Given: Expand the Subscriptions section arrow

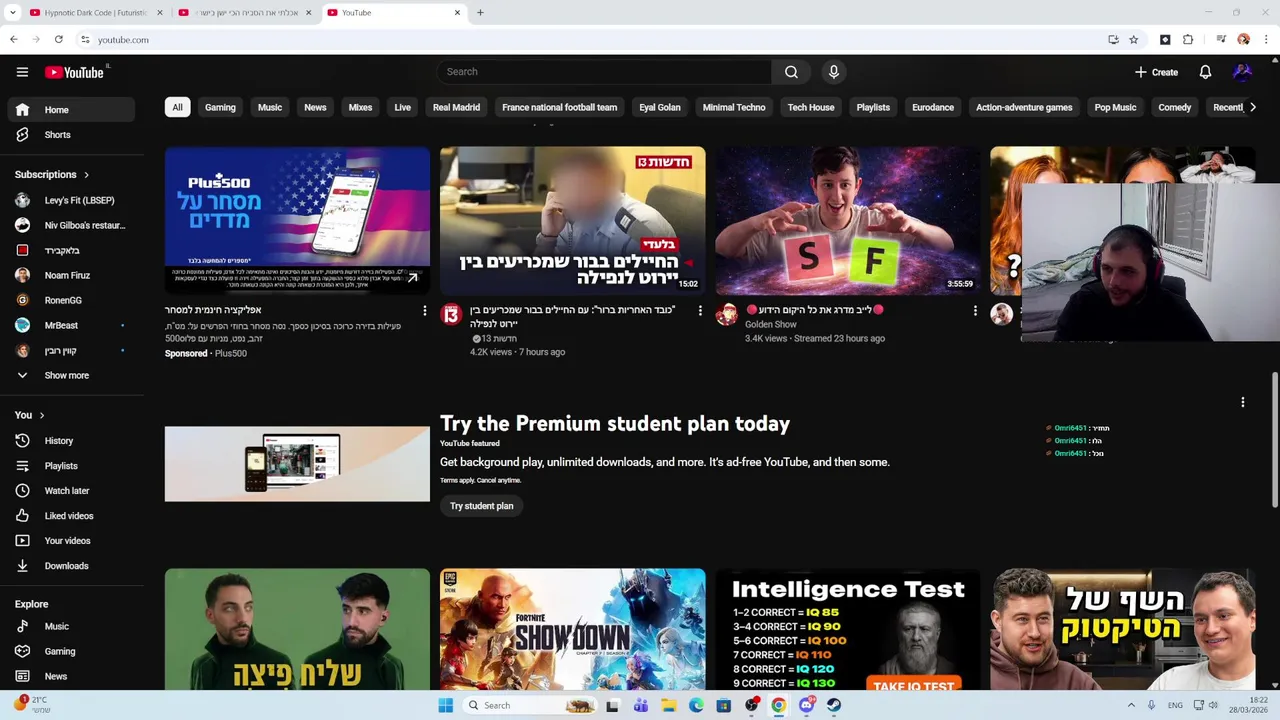Looking at the screenshot, I should click(86, 175).
